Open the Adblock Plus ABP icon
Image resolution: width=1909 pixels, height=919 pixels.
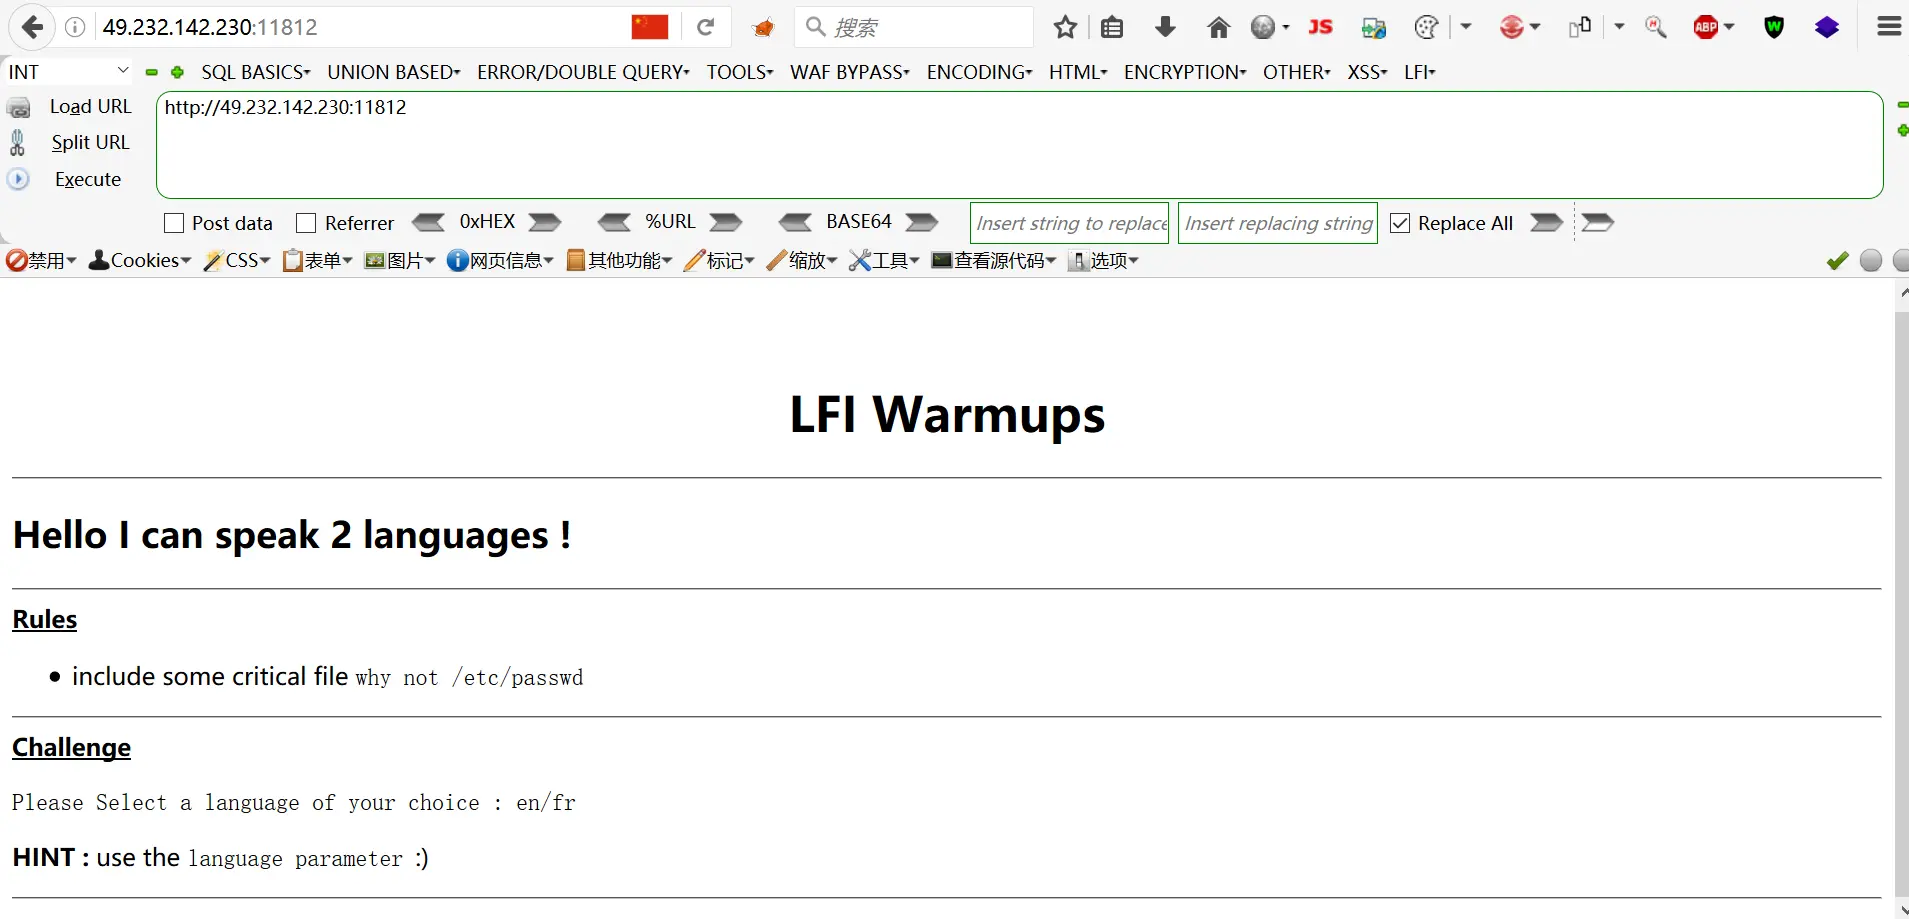tap(1706, 27)
